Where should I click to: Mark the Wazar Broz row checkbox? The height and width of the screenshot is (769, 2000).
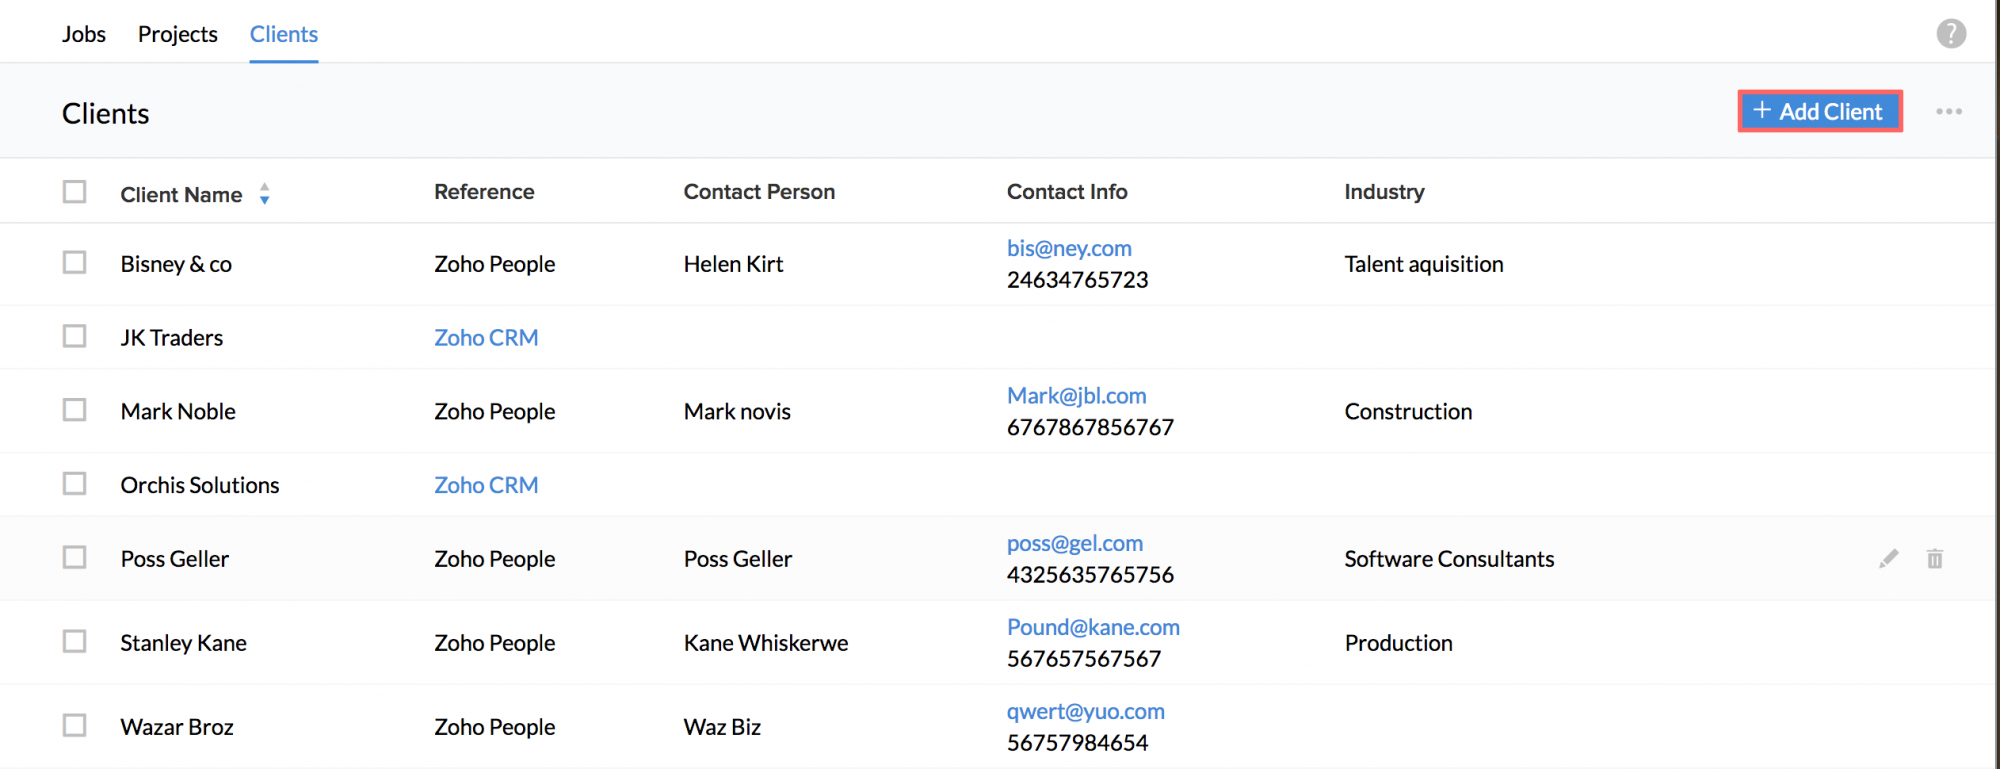coord(75,725)
